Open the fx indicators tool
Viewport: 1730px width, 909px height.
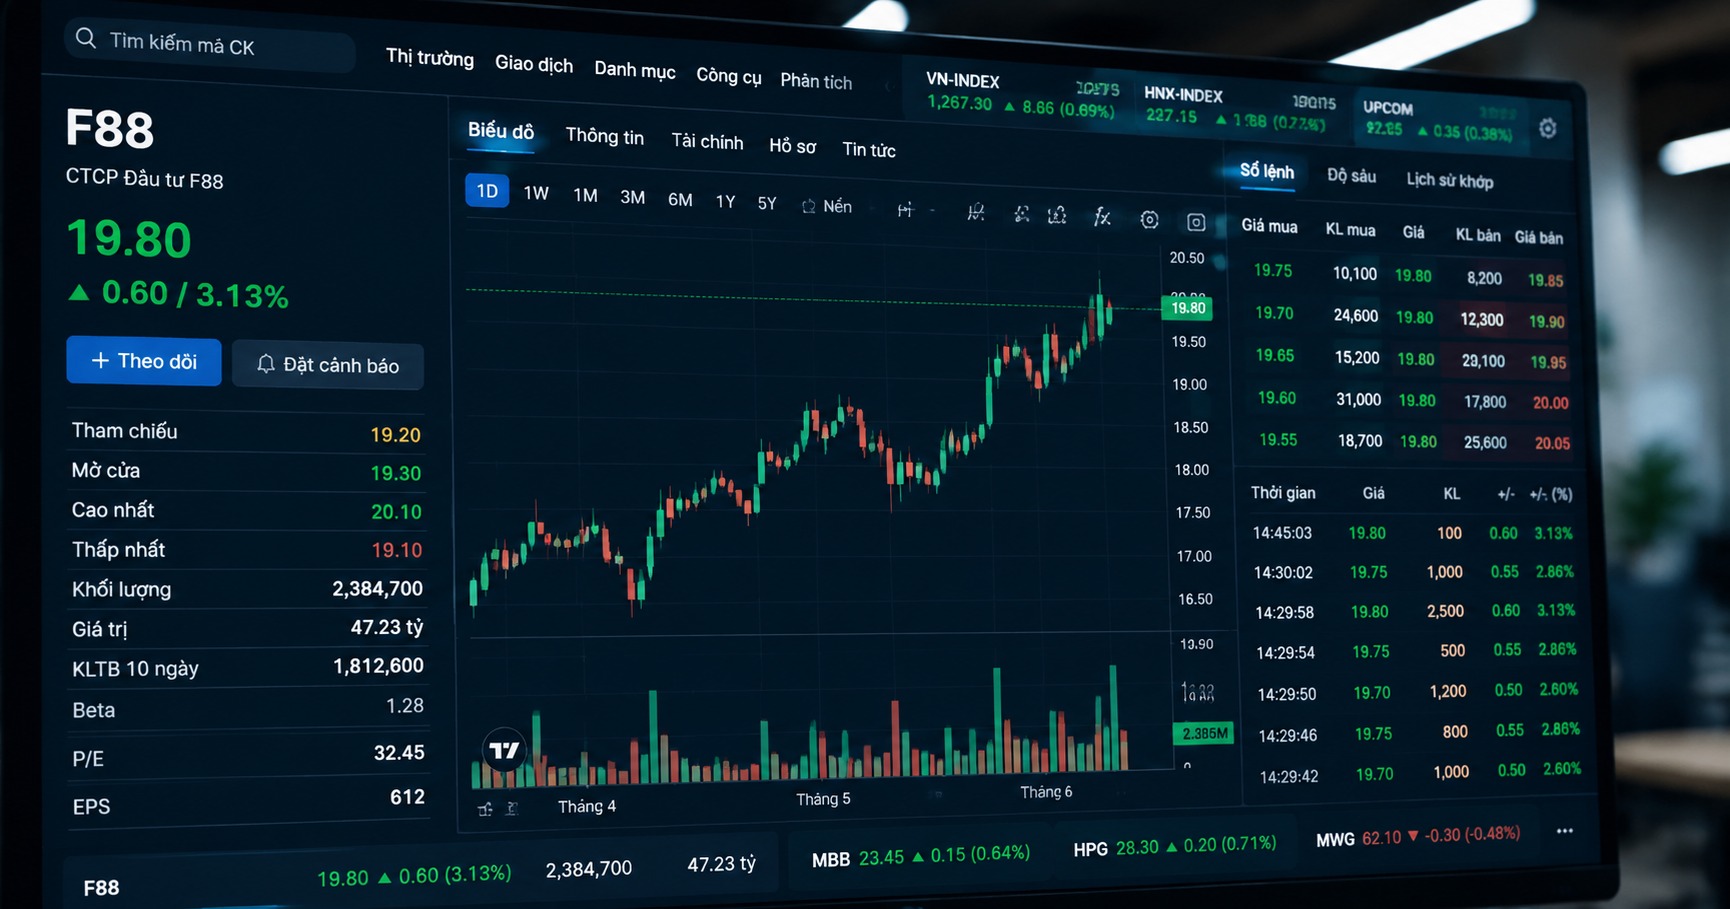[1102, 216]
